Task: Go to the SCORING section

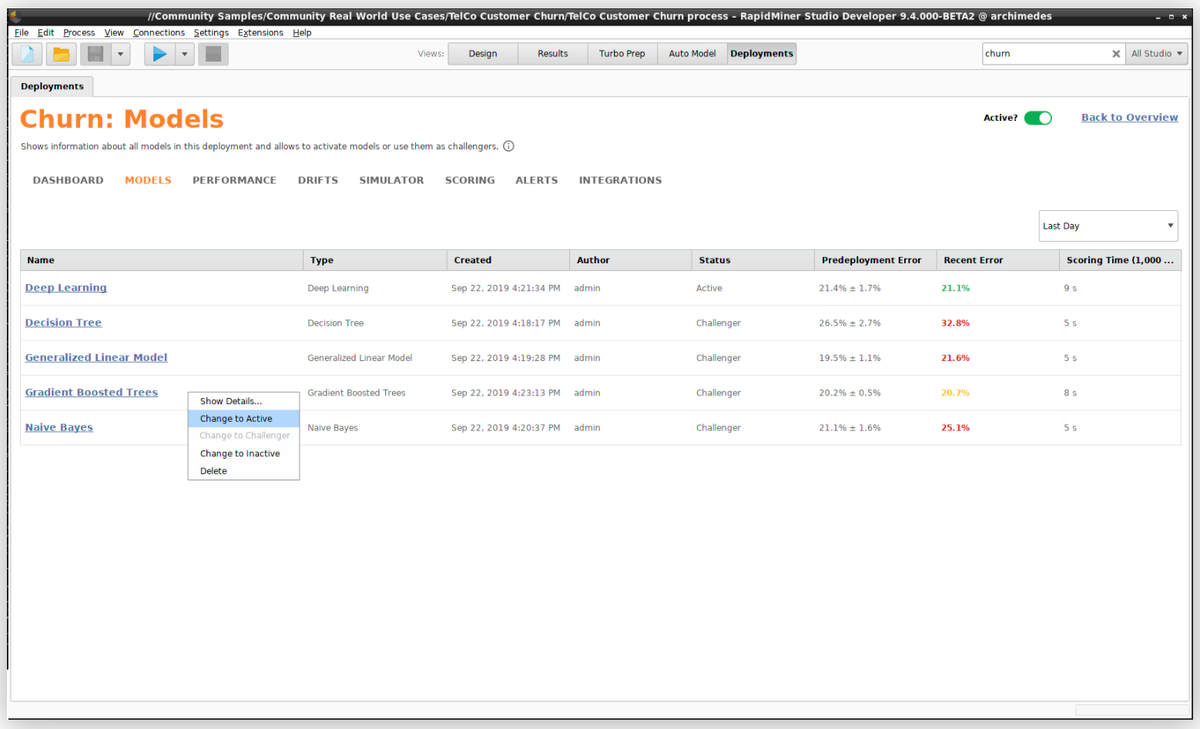Action: coord(470,181)
